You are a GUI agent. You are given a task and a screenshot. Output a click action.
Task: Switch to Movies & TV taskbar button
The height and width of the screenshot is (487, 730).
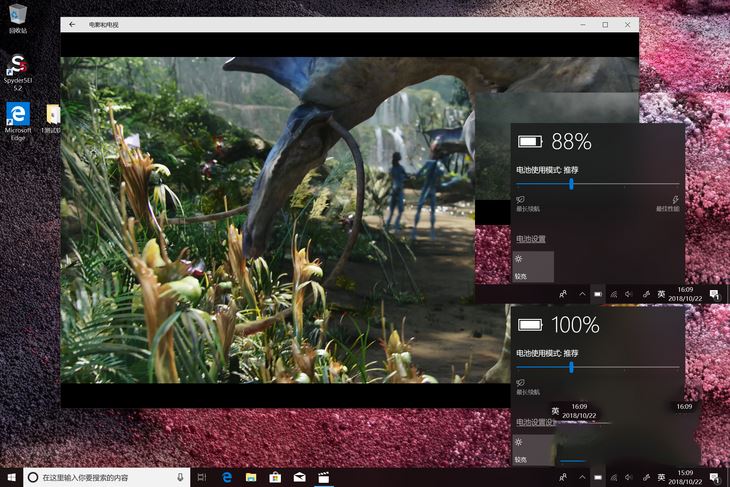(324, 477)
